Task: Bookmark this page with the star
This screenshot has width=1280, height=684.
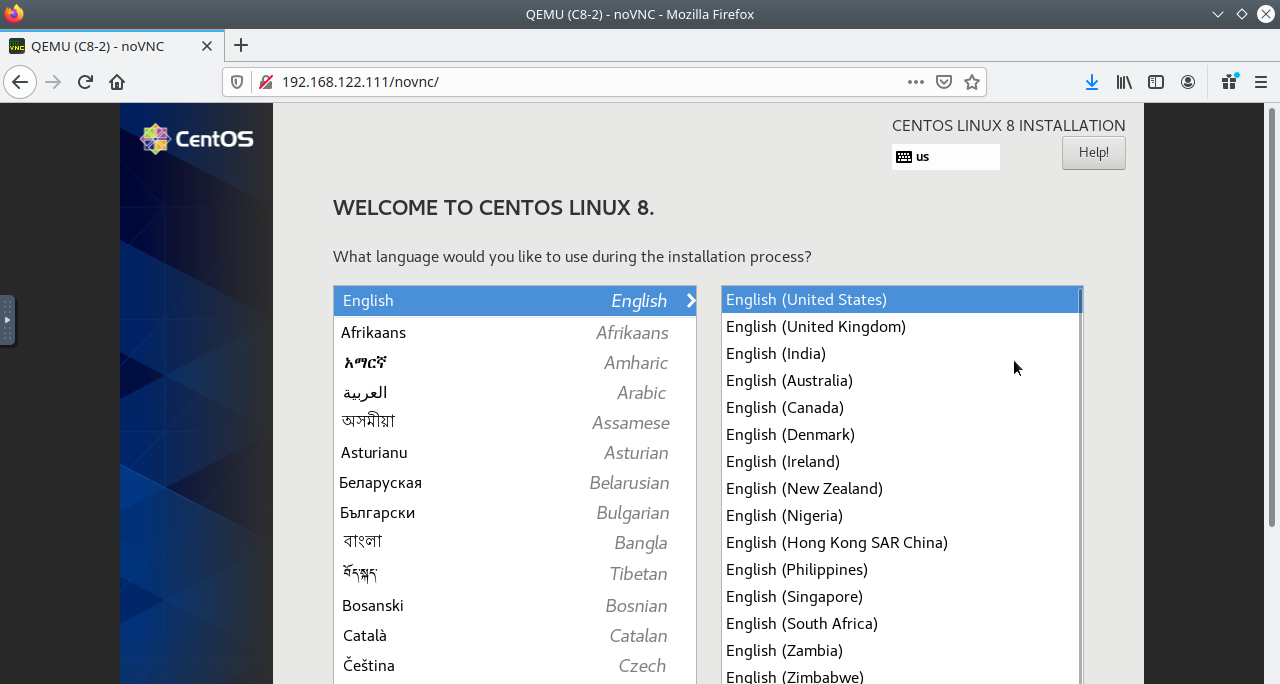Action: pyautogui.click(x=971, y=82)
